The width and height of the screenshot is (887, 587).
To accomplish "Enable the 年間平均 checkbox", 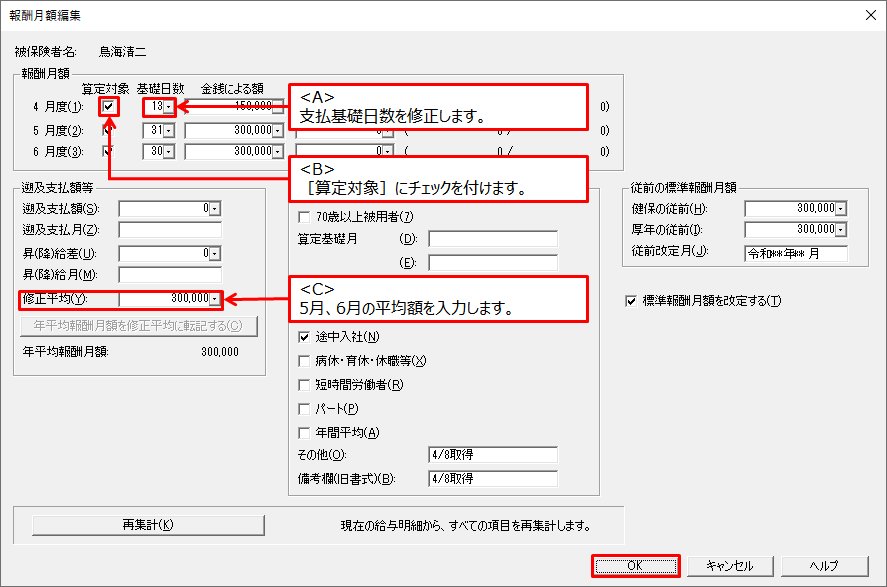I will pos(305,433).
